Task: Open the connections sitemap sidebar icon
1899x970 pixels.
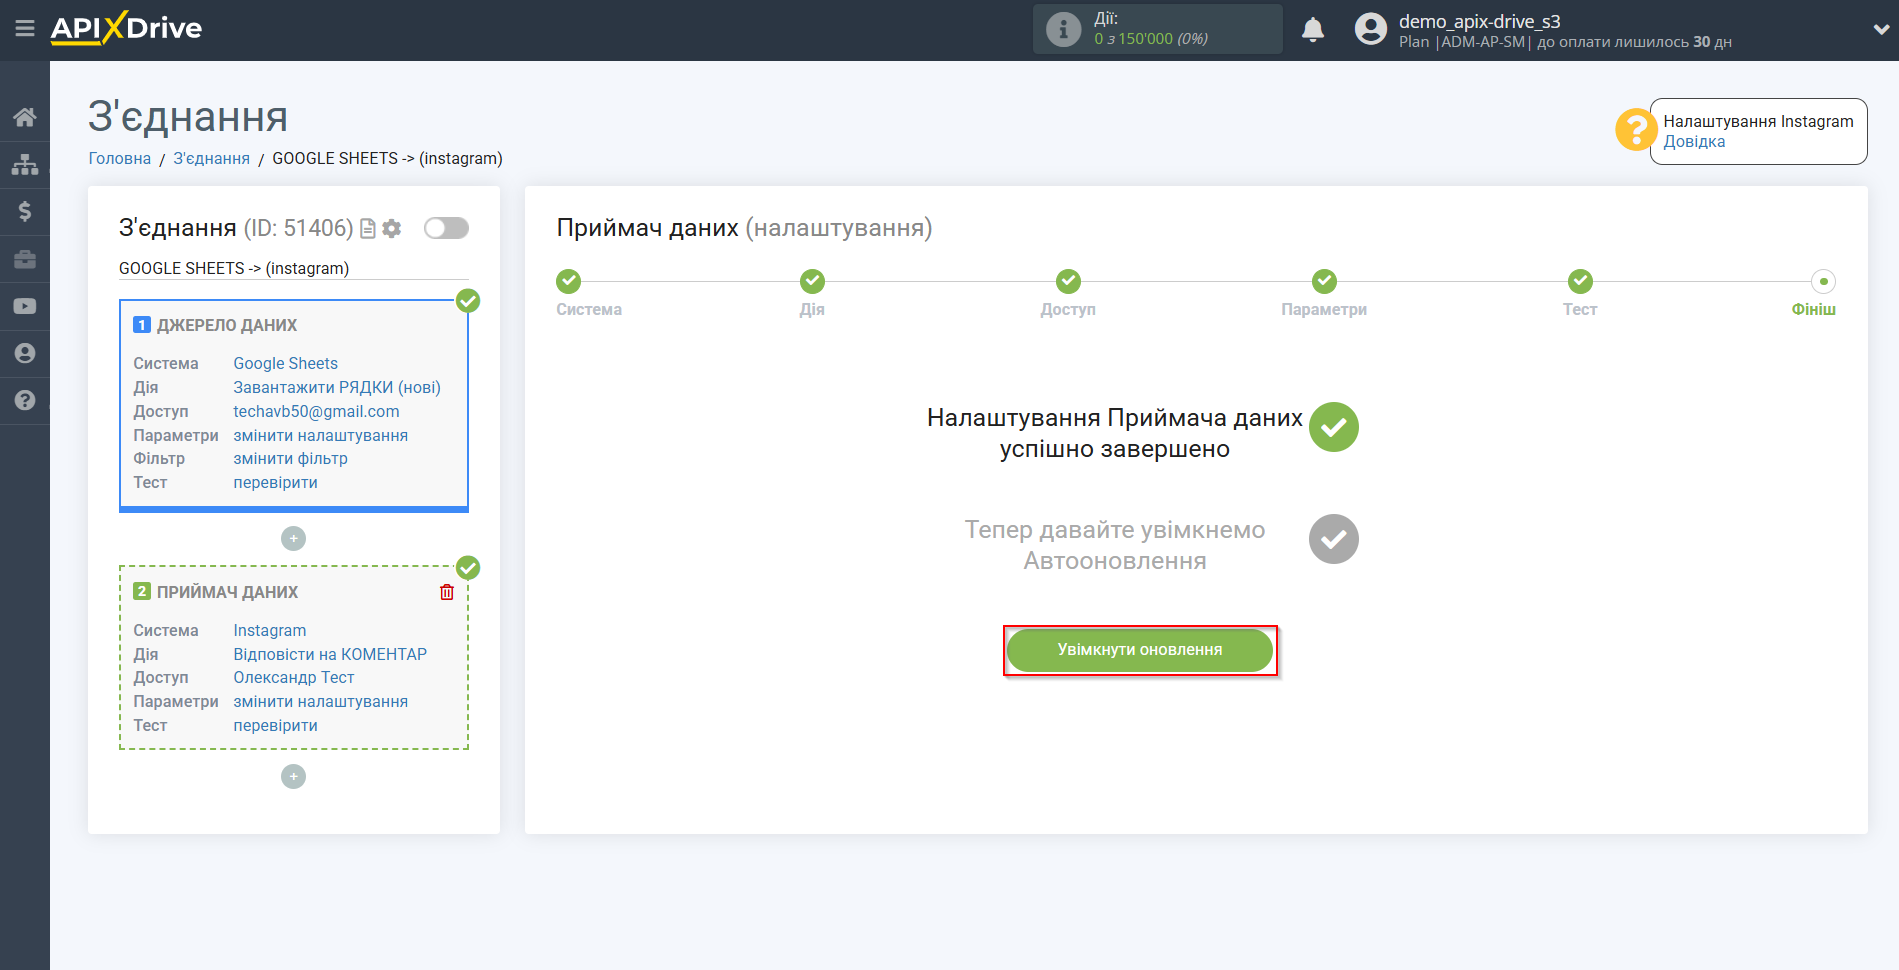Action: click(x=25, y=164)
